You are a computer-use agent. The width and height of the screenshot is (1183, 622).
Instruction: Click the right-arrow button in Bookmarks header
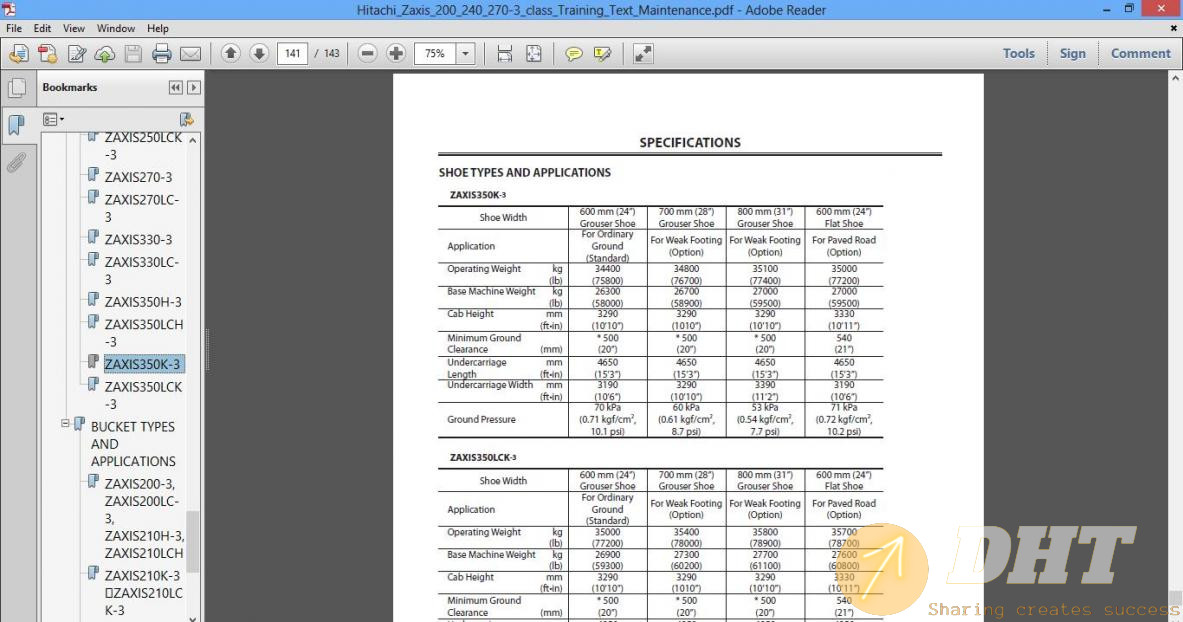194,88
